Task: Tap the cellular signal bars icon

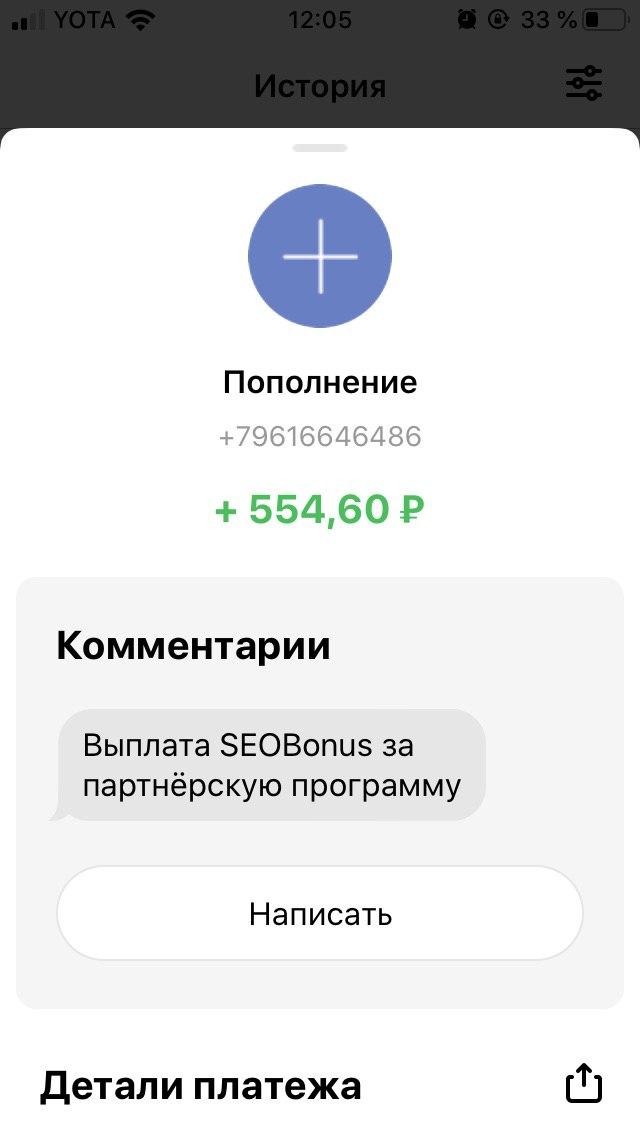Action: (x=29, y=21)
